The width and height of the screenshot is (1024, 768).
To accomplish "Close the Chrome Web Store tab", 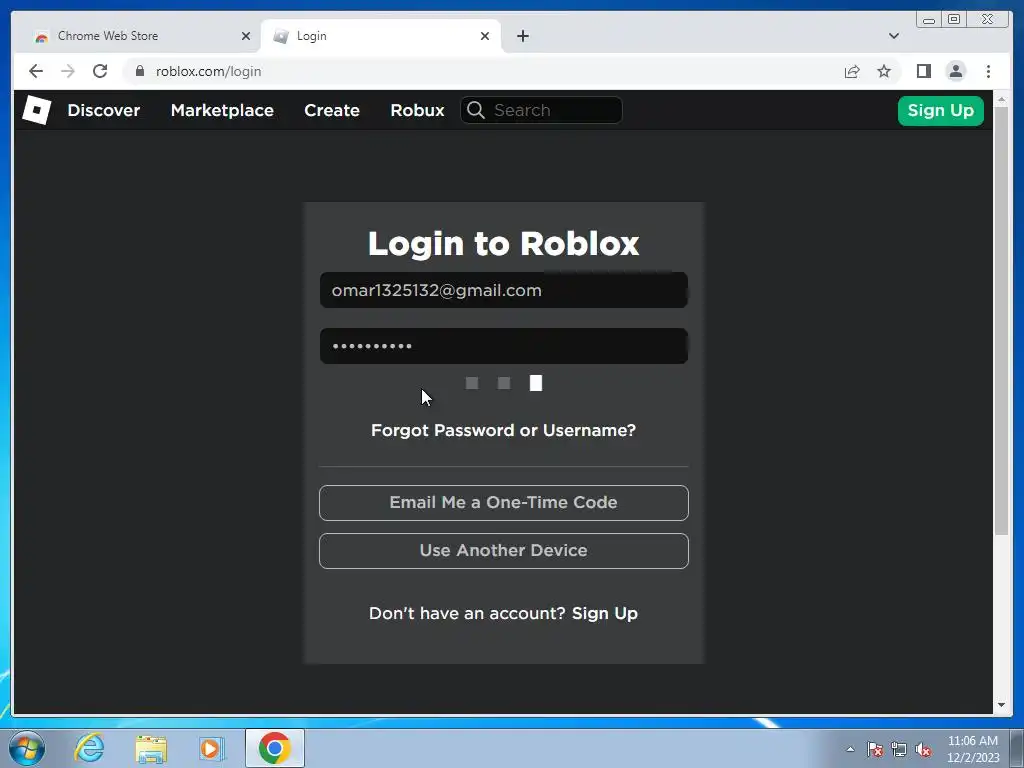I will pyautogui.click(x=246, y=36).
